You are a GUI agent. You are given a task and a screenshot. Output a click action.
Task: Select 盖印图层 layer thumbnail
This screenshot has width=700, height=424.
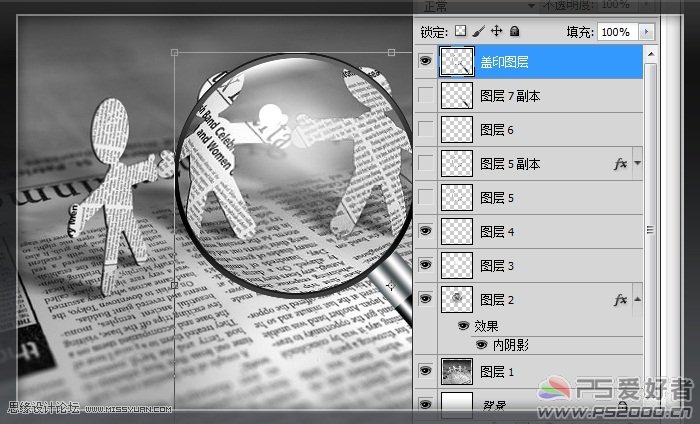pyautogui.click(x=457, y=62)
